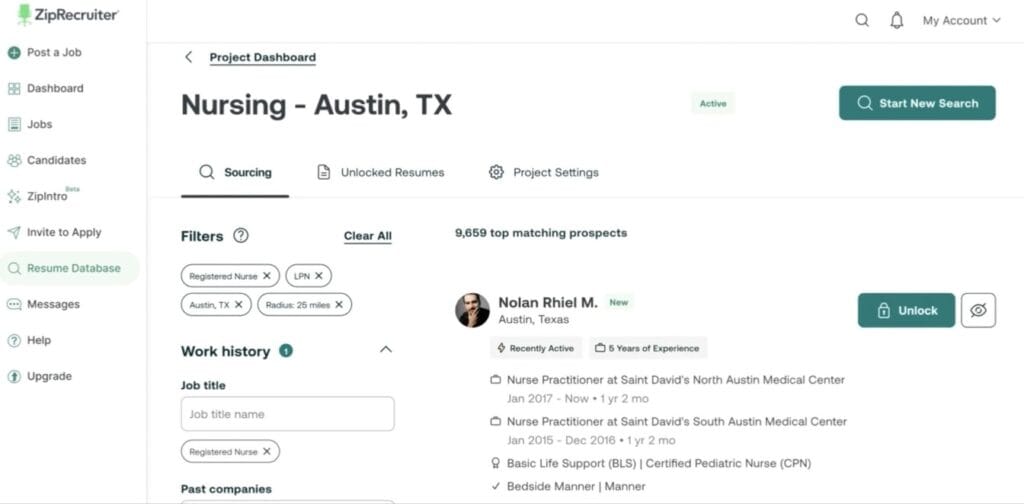
Task: Click the Basic Life Support (BLS) certification line
Action: [x=659, y=464]
